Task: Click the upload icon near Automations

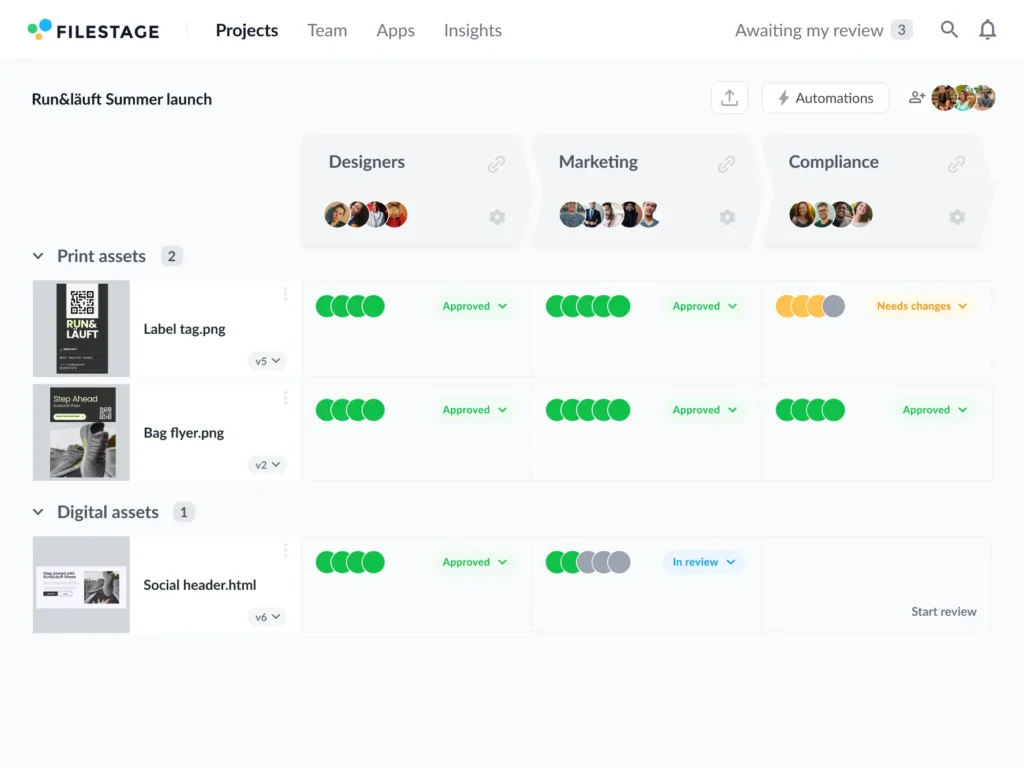Action: point(729,97)
